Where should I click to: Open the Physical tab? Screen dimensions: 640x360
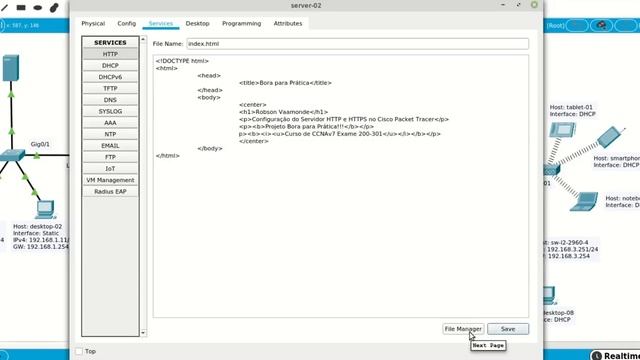point(93,24)
